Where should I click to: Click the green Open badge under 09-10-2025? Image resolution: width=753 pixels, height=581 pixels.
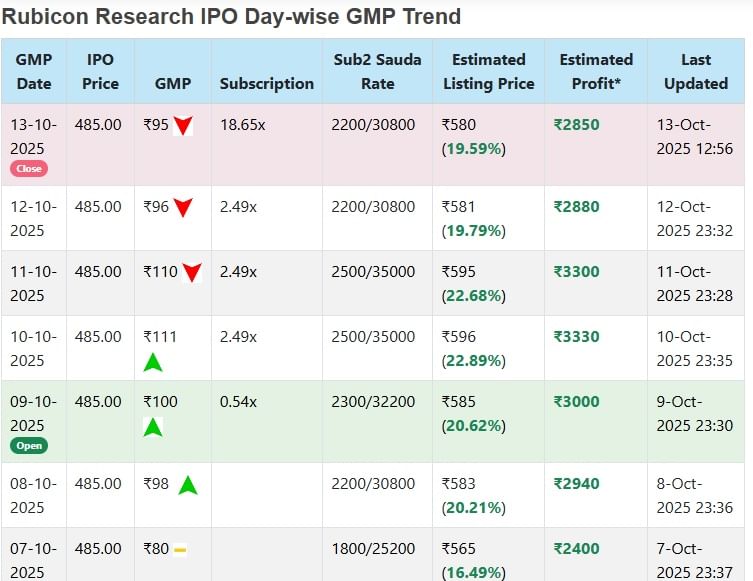tap(29, 445)
